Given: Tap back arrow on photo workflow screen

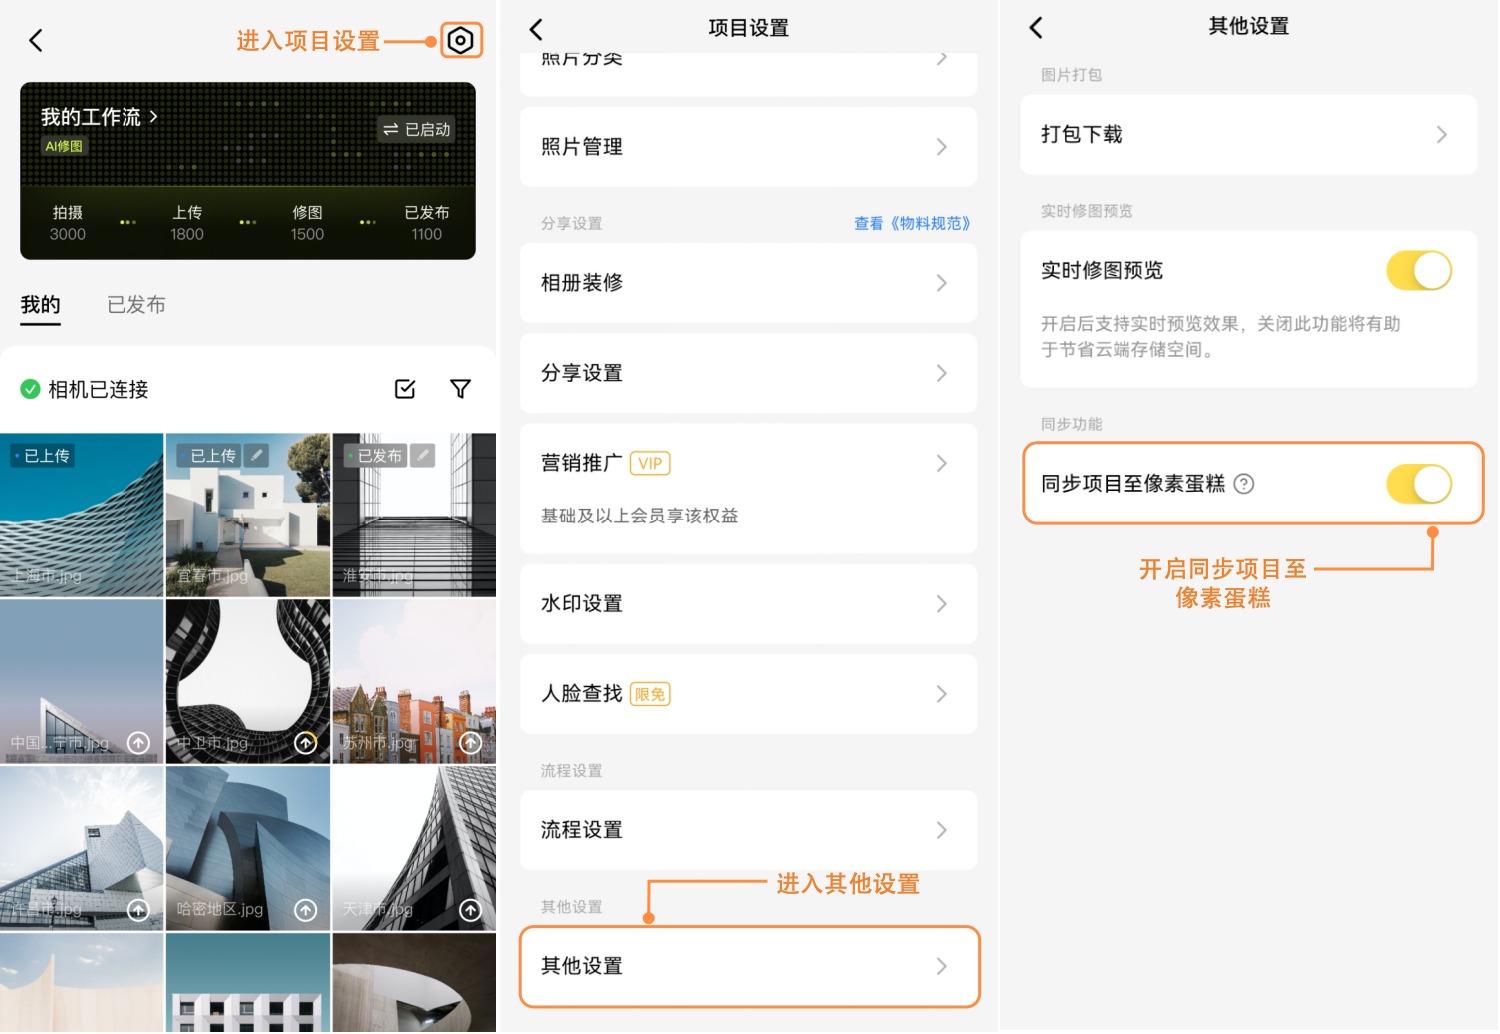Looking at the screenshot, I should 36,41.
